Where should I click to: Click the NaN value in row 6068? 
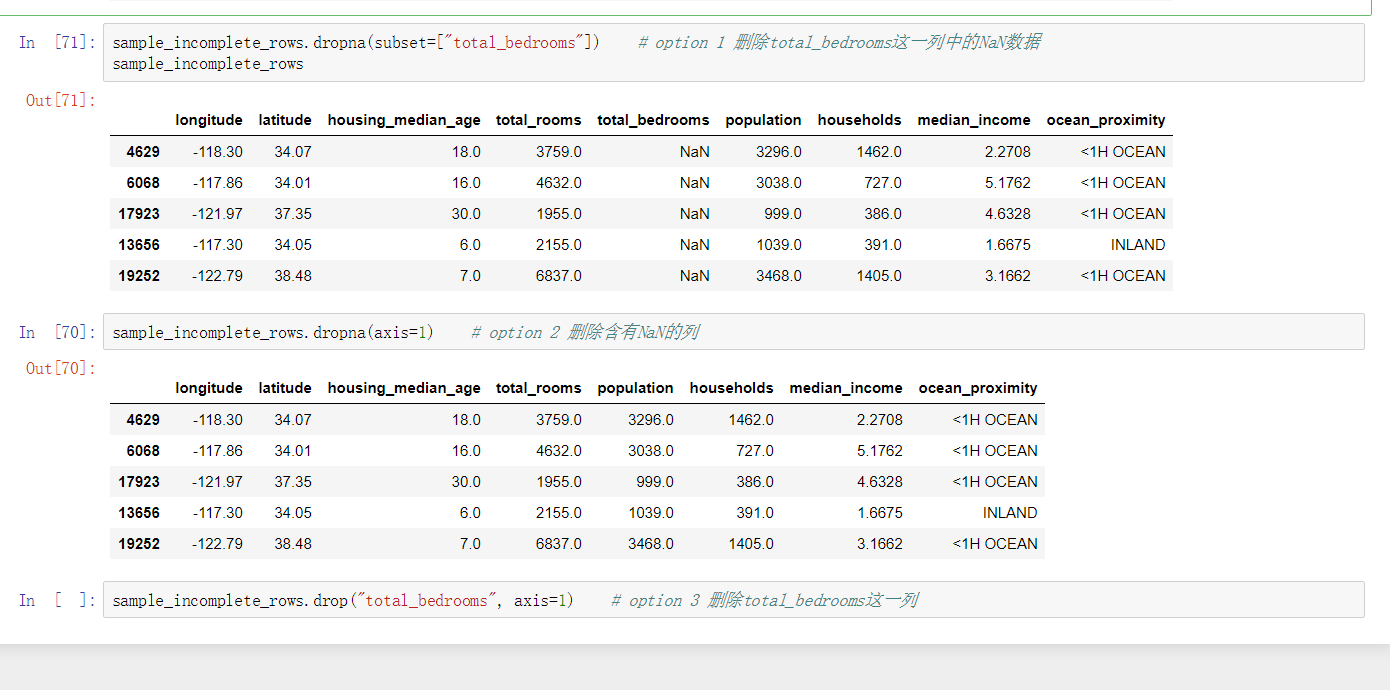(x=694, y=182)
